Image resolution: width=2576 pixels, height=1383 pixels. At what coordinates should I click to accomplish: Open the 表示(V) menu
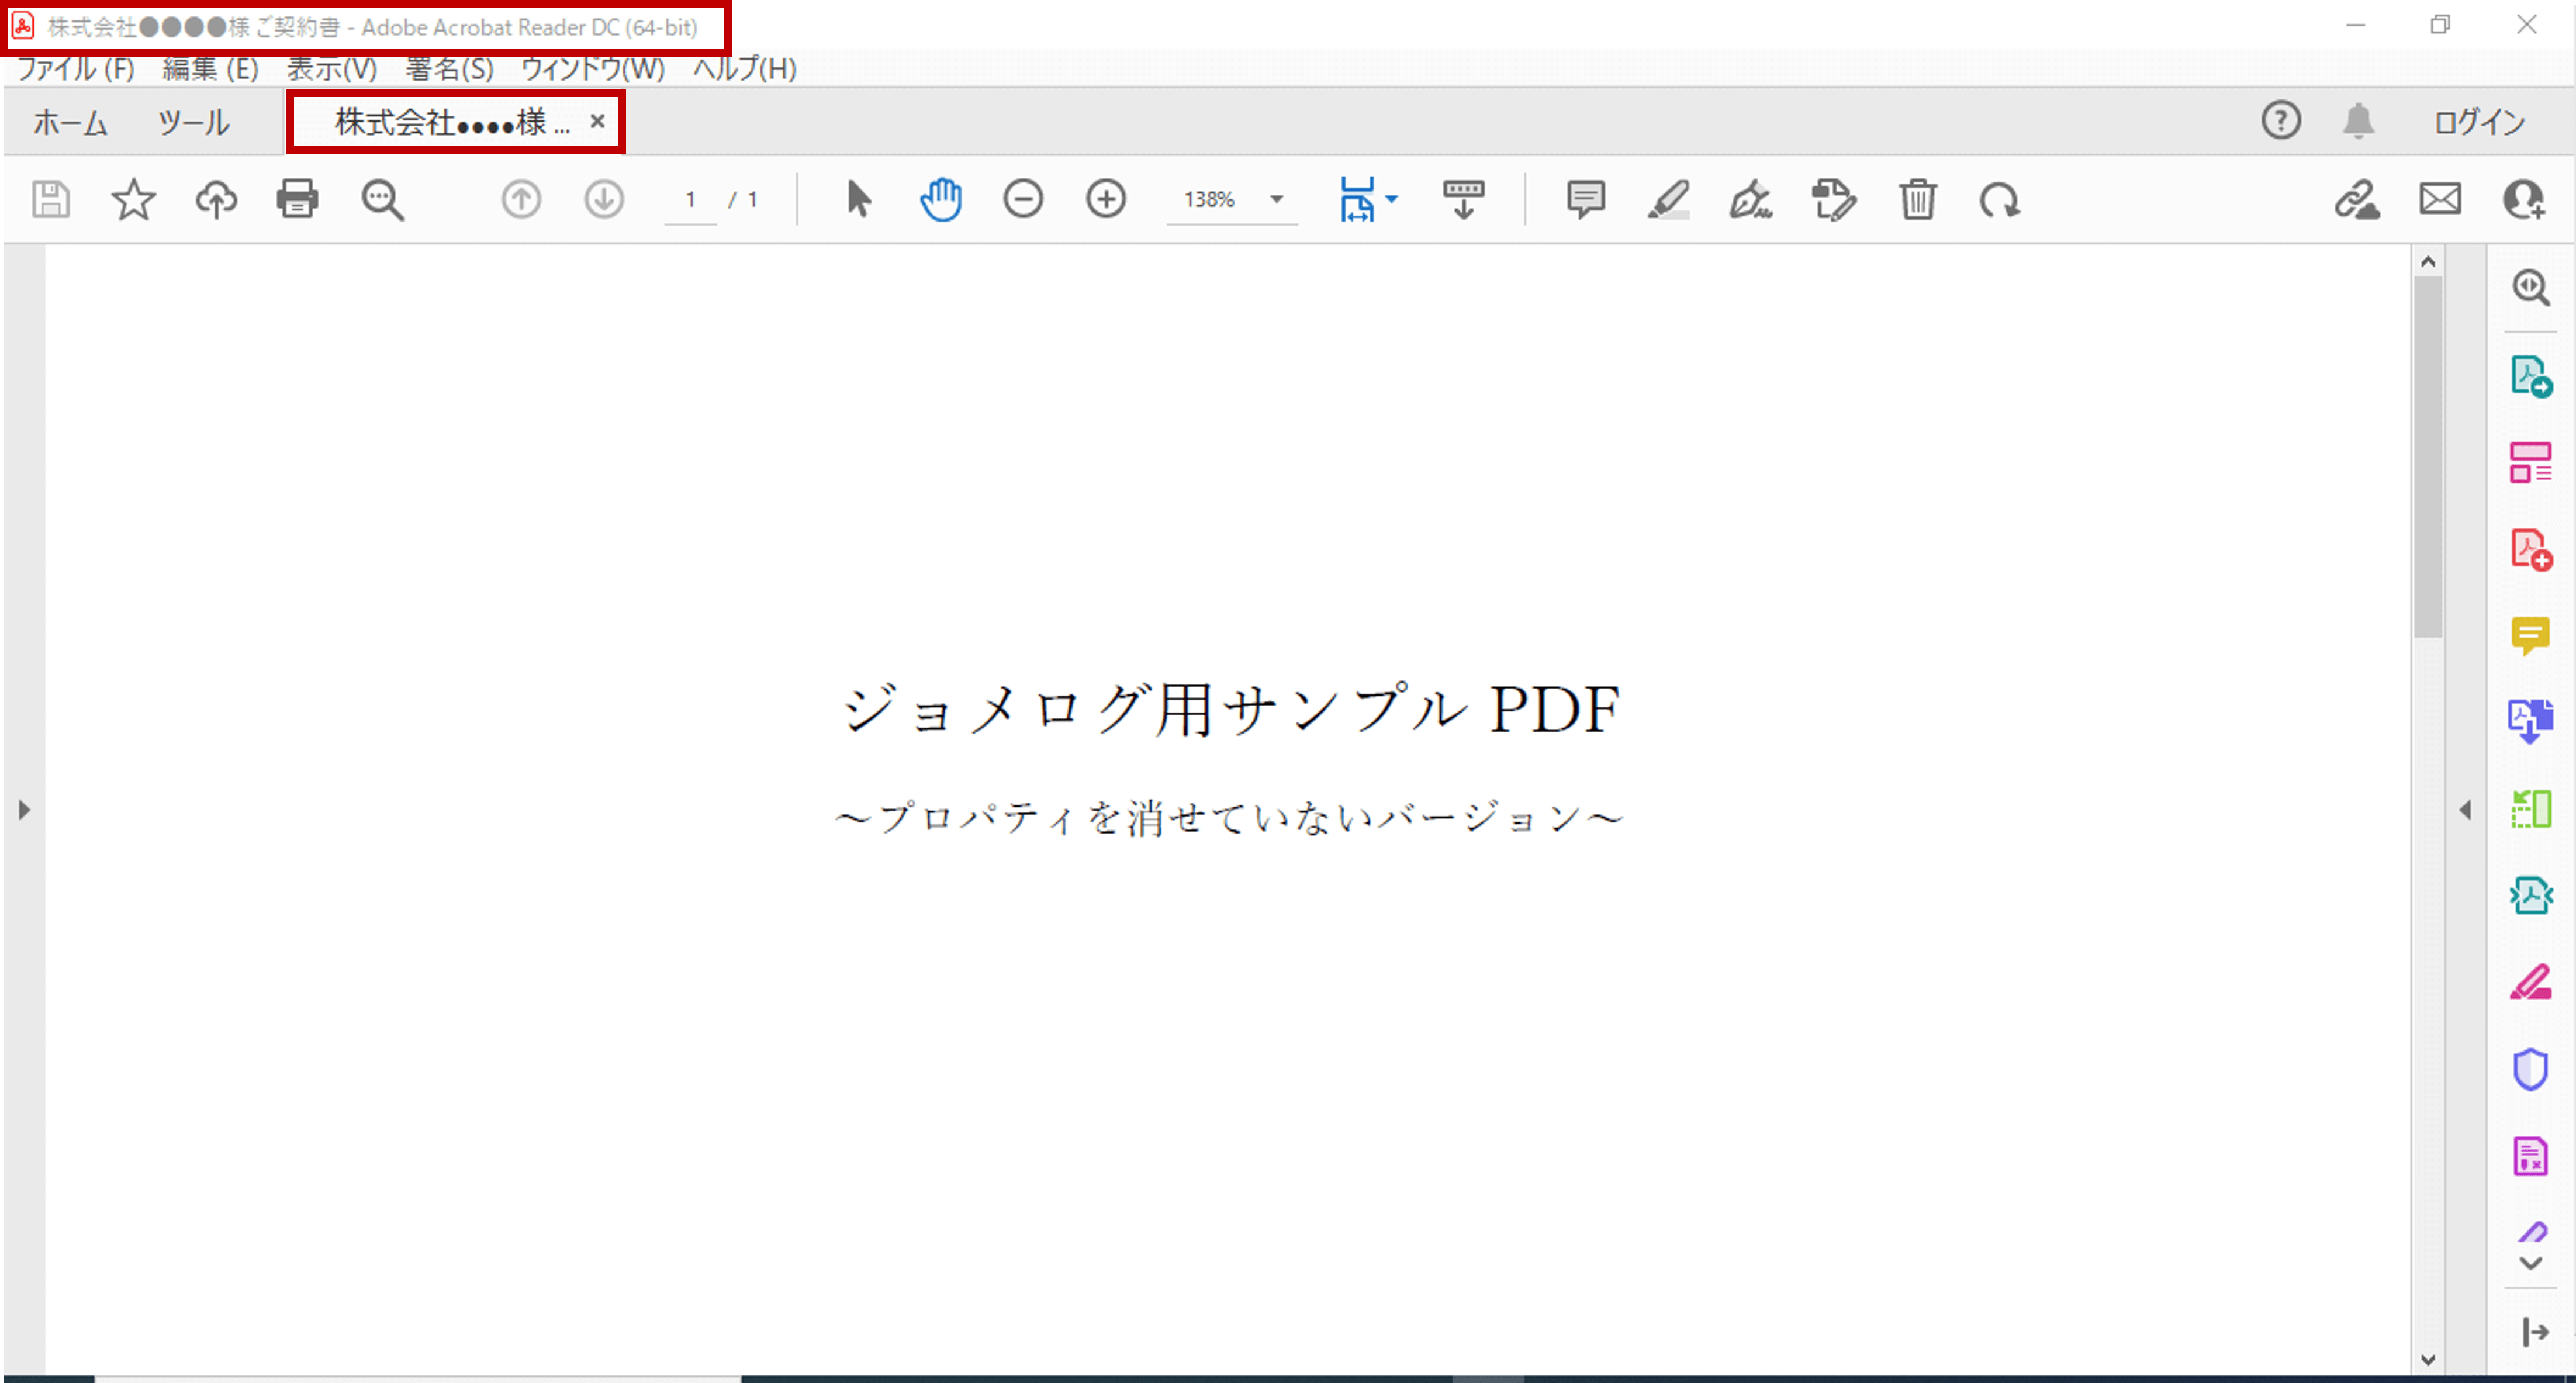pyautogui.click(x=332, y=69)
